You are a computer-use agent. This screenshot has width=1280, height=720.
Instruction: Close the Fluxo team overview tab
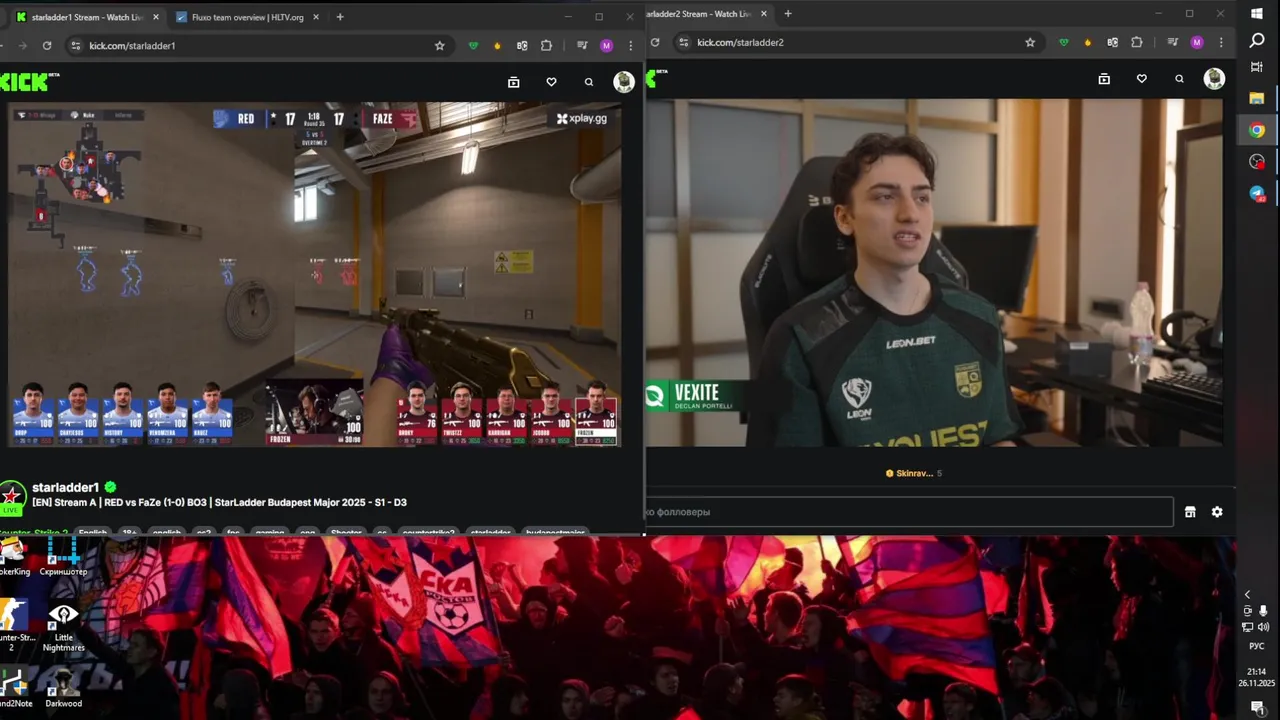pos(317,17)
